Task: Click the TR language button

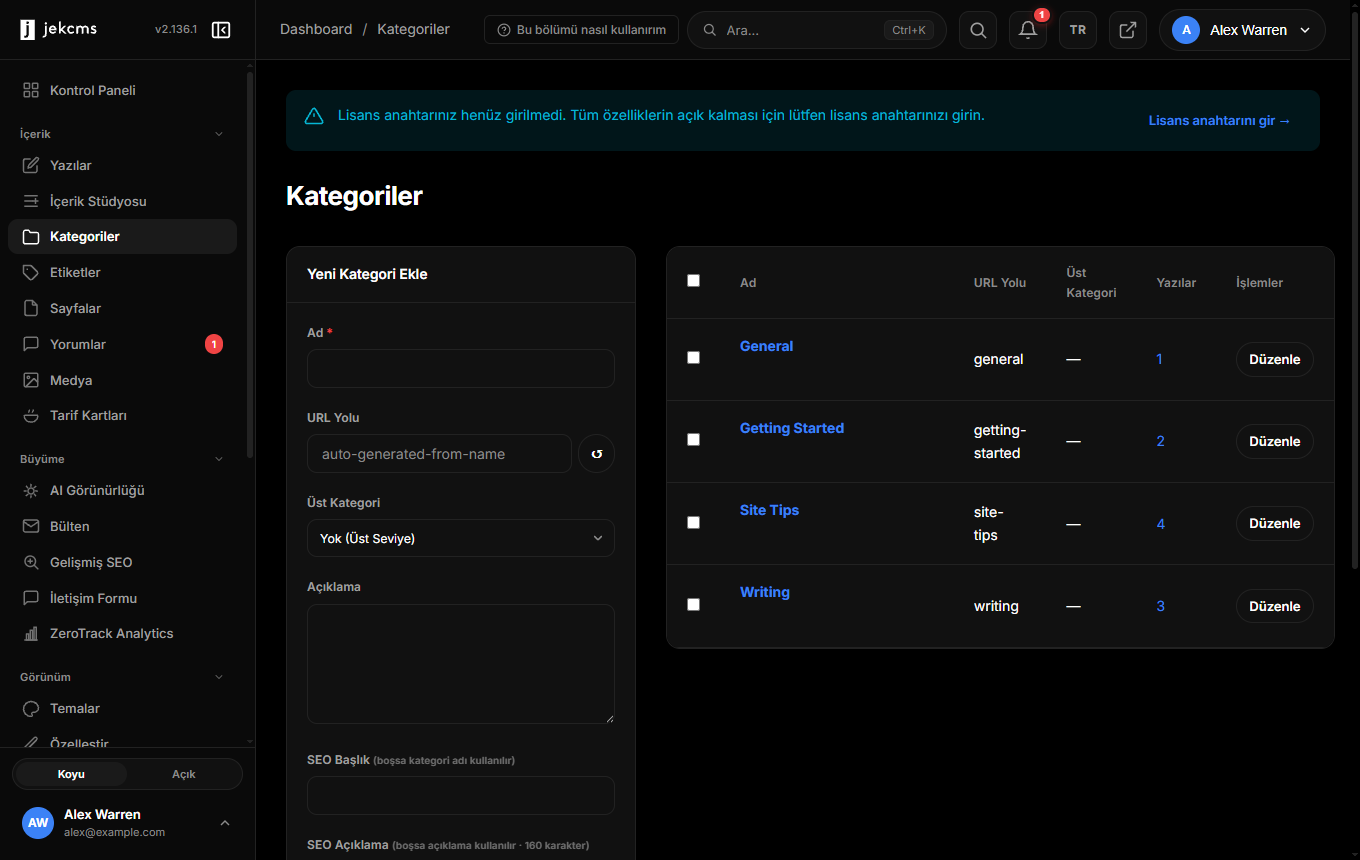Action: [x=1078, y=30]
